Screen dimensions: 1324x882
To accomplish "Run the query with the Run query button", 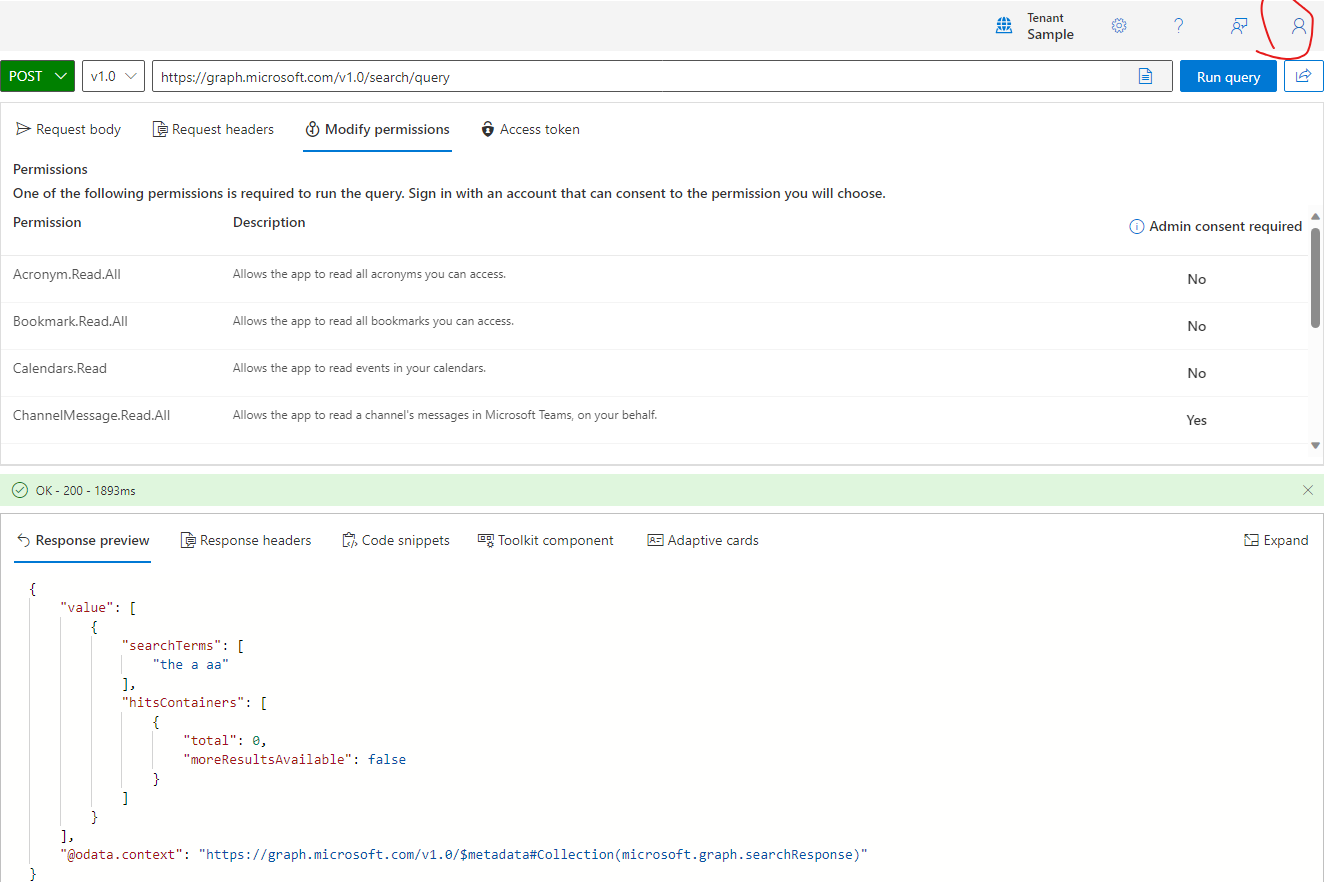I will click(x=1228, y=75).
